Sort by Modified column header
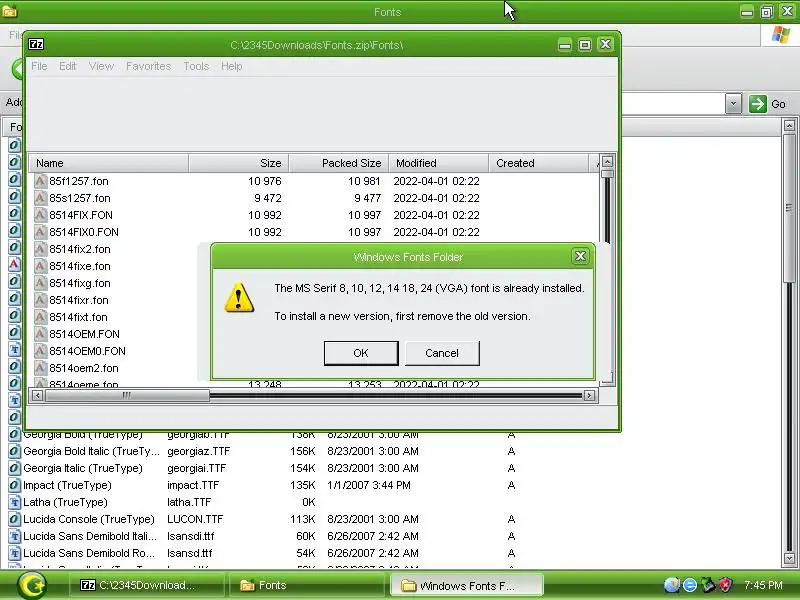Viewport: 800px width, 600px height. click(439, 163)
